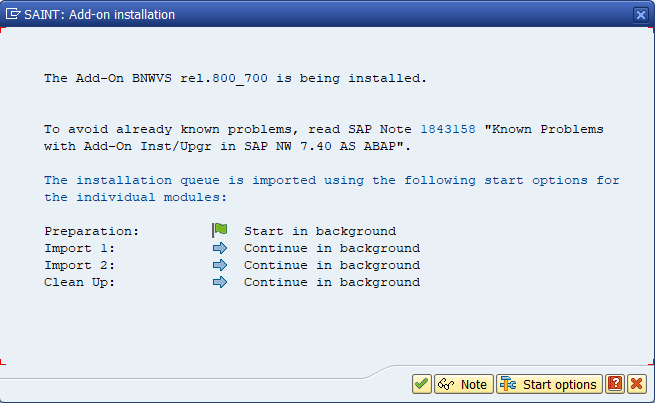Click the 'Clean Up:' module label
Image resolution: width=655 pixels, height=403 pixels.
(x=80, y=282)
